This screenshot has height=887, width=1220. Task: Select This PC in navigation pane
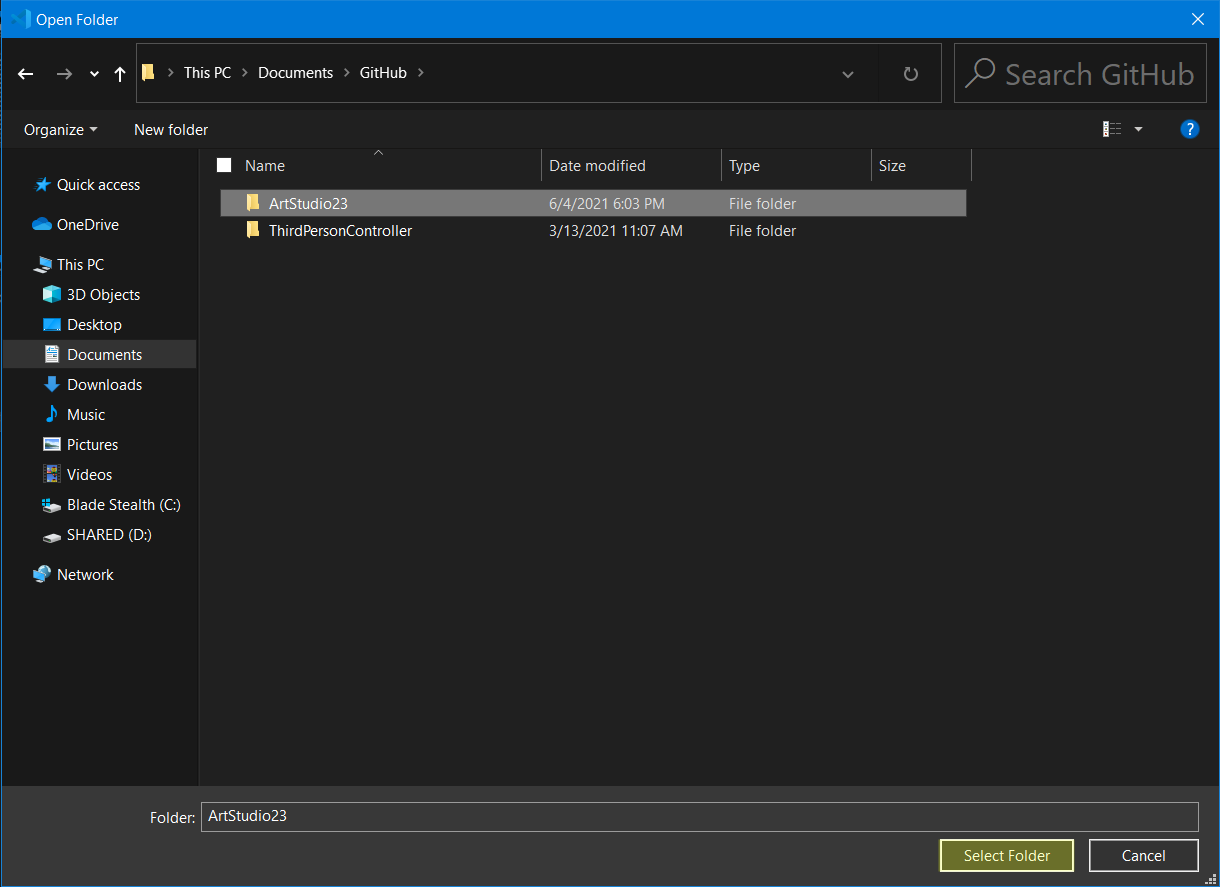click(x=80, y=264)
